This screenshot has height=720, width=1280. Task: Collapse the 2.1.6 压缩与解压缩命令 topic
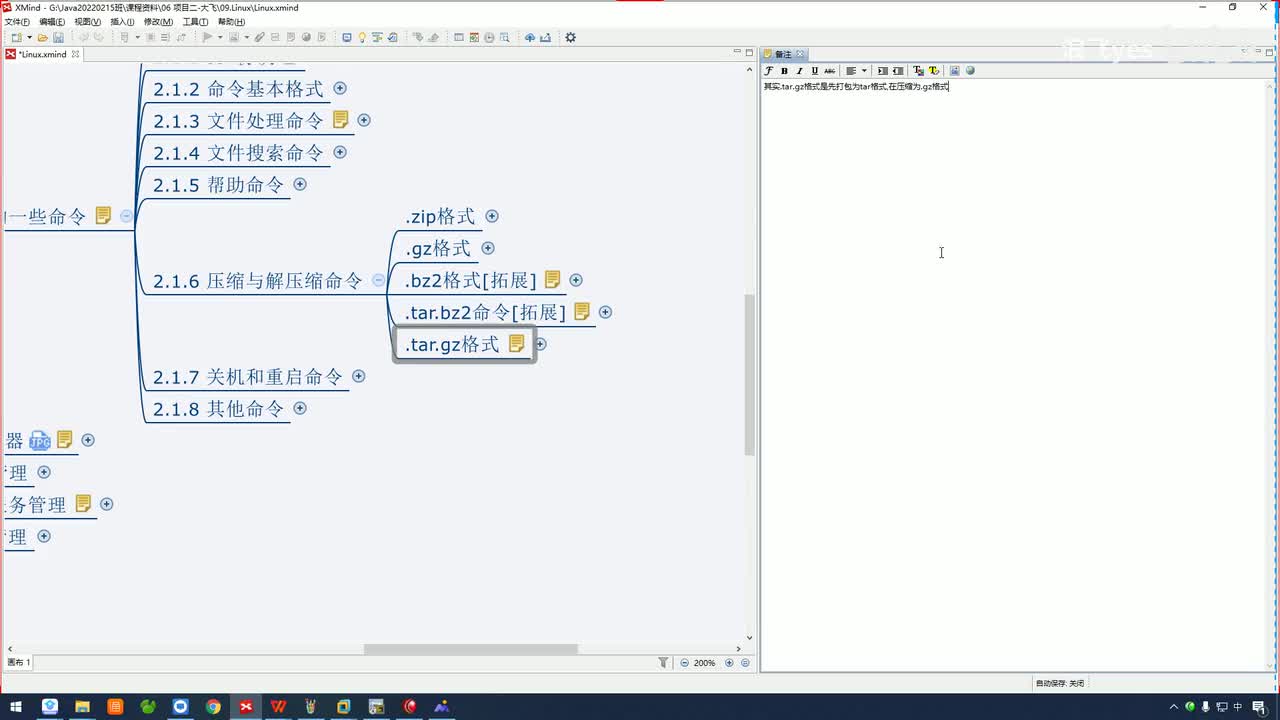[x=378, y=280]
